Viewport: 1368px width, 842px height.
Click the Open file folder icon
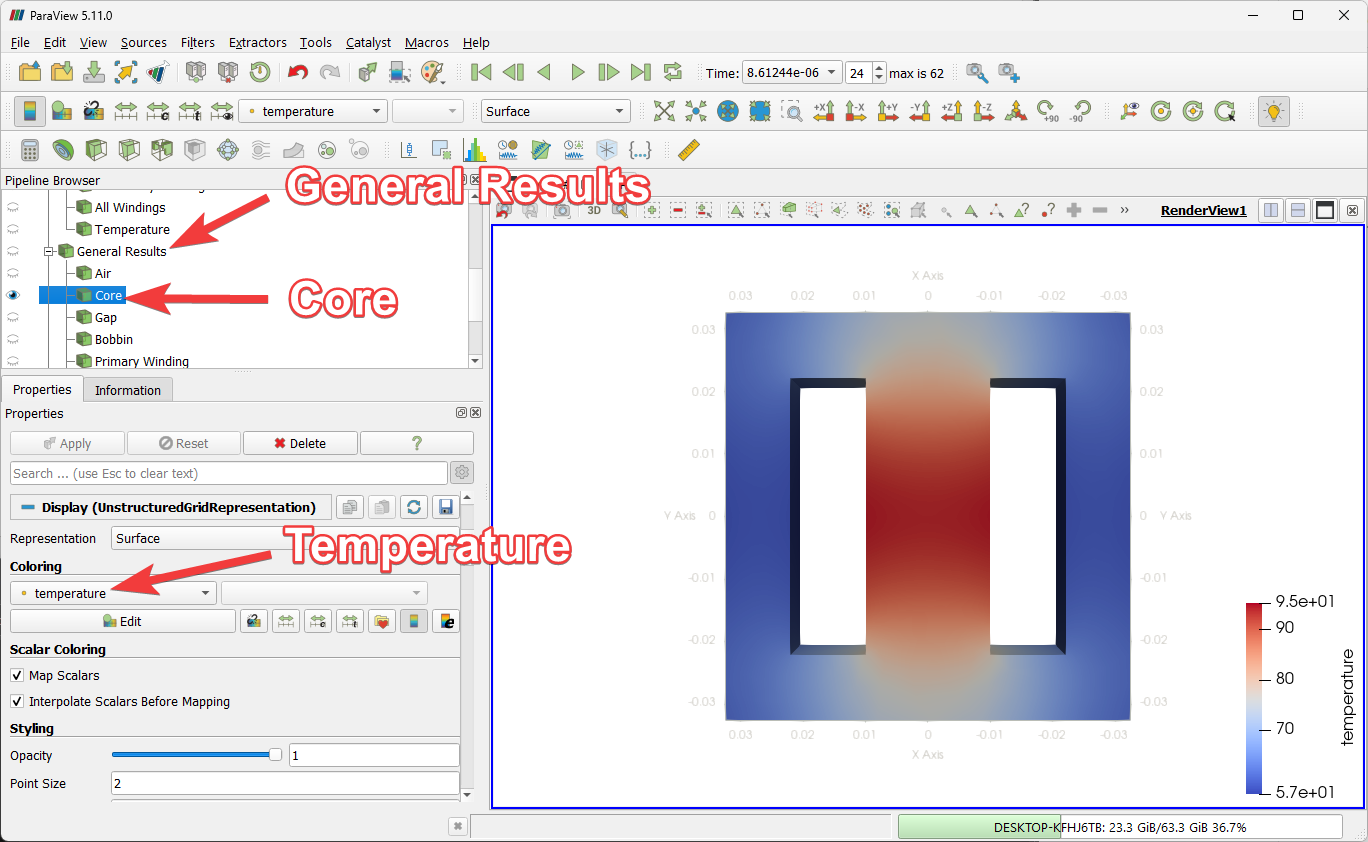point(30,72)
